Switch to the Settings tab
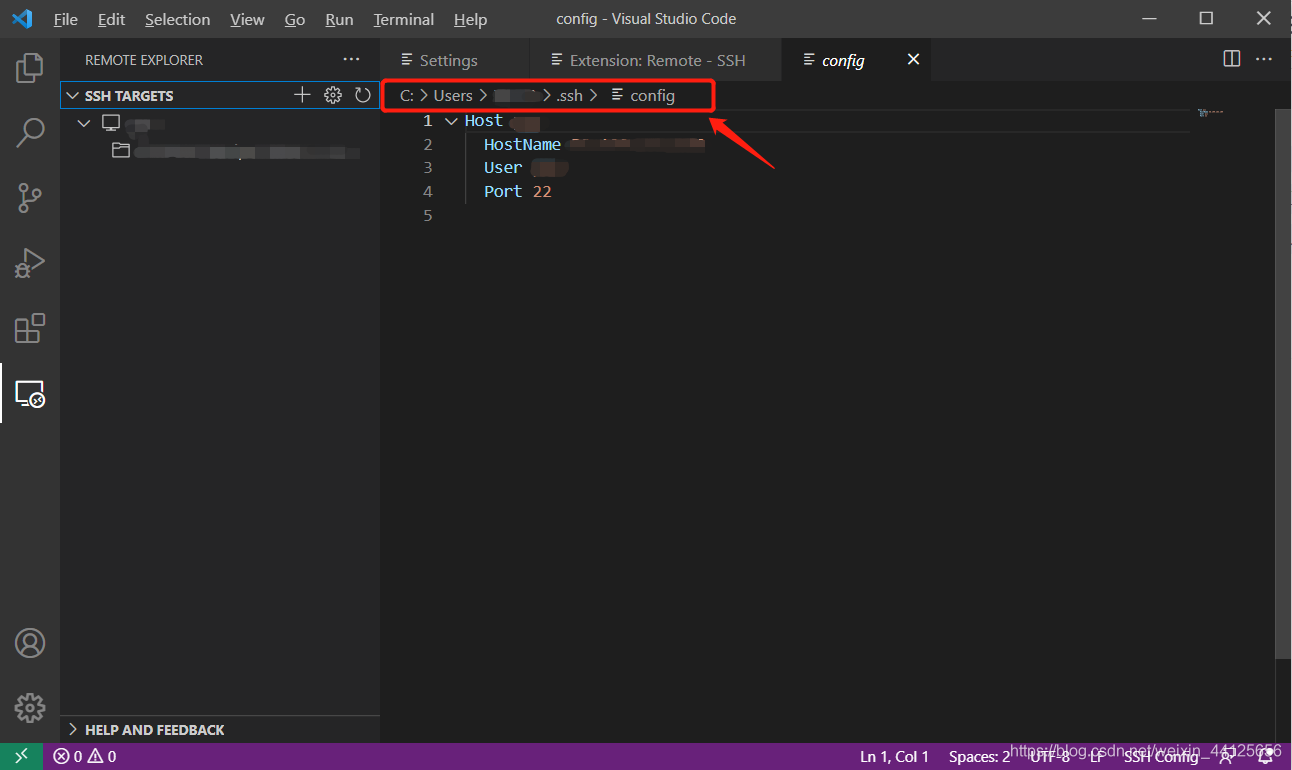This screenshot has width=1292, height=770. pyautogui.click(x=455, y=60)
